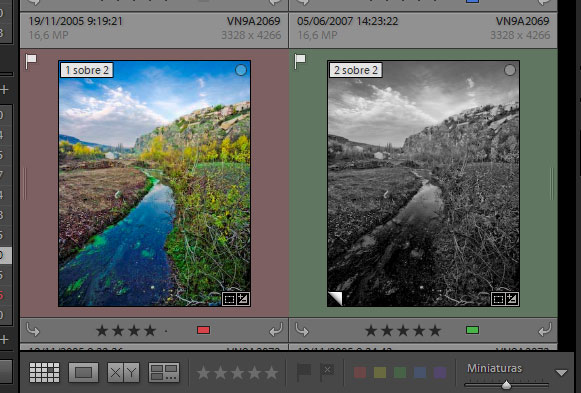
Task: Open XY Compare view
Action: tap(123, 372)
